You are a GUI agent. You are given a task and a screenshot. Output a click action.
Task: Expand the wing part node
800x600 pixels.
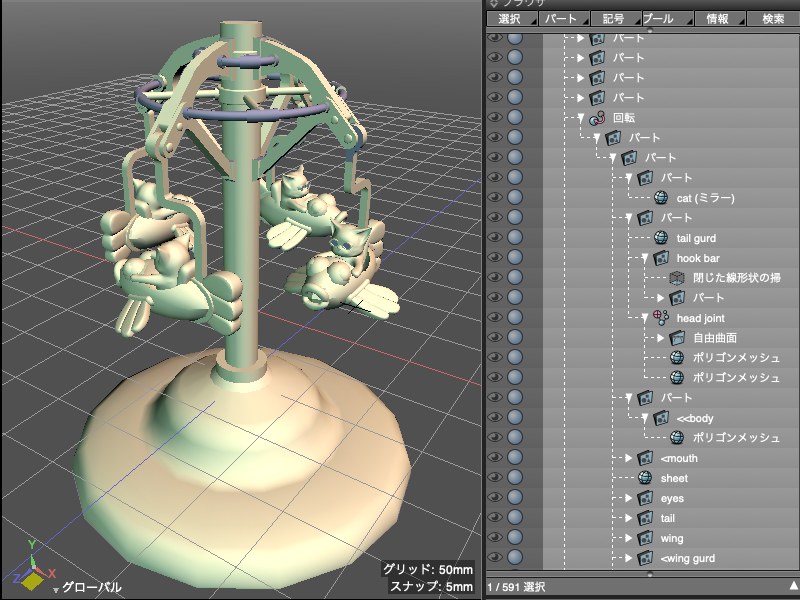point(629,538)
